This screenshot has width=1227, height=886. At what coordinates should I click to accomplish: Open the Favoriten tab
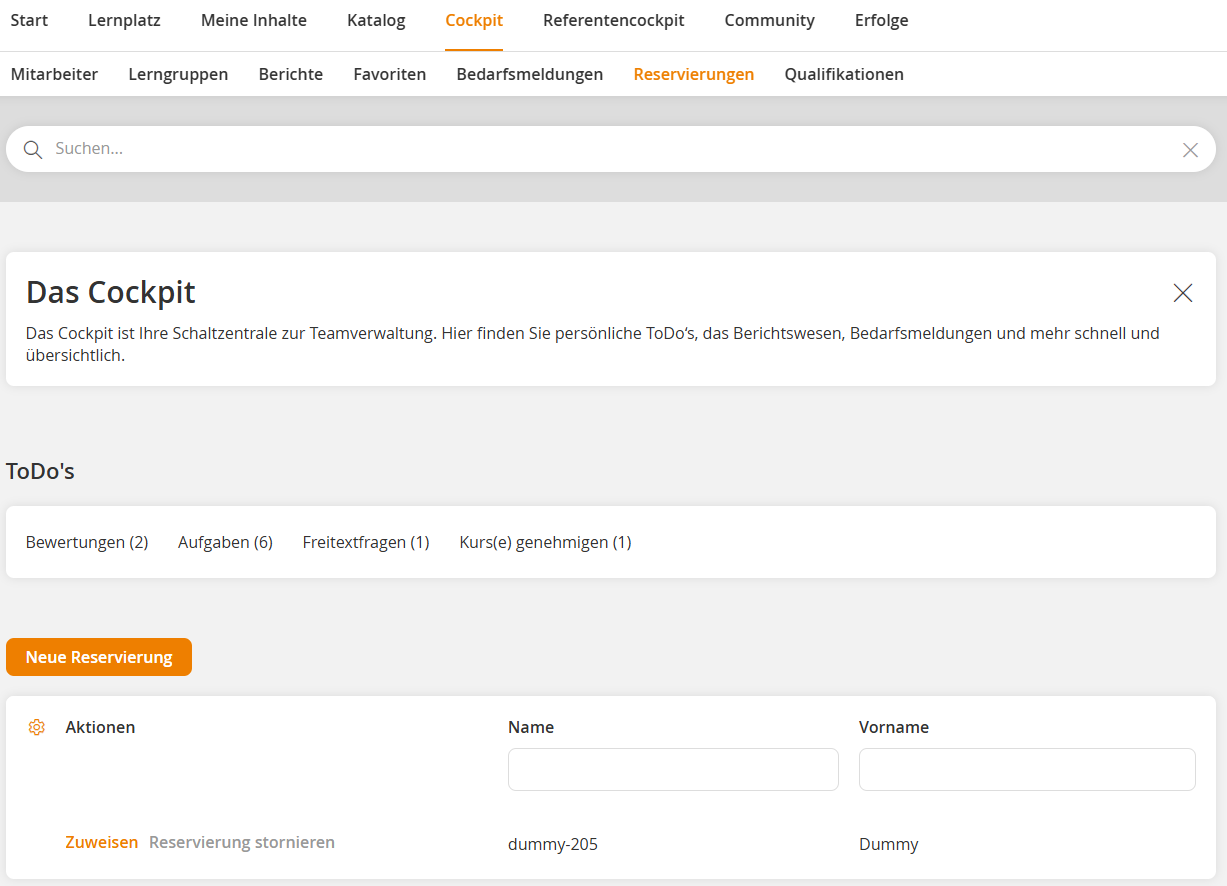(389, 74)
